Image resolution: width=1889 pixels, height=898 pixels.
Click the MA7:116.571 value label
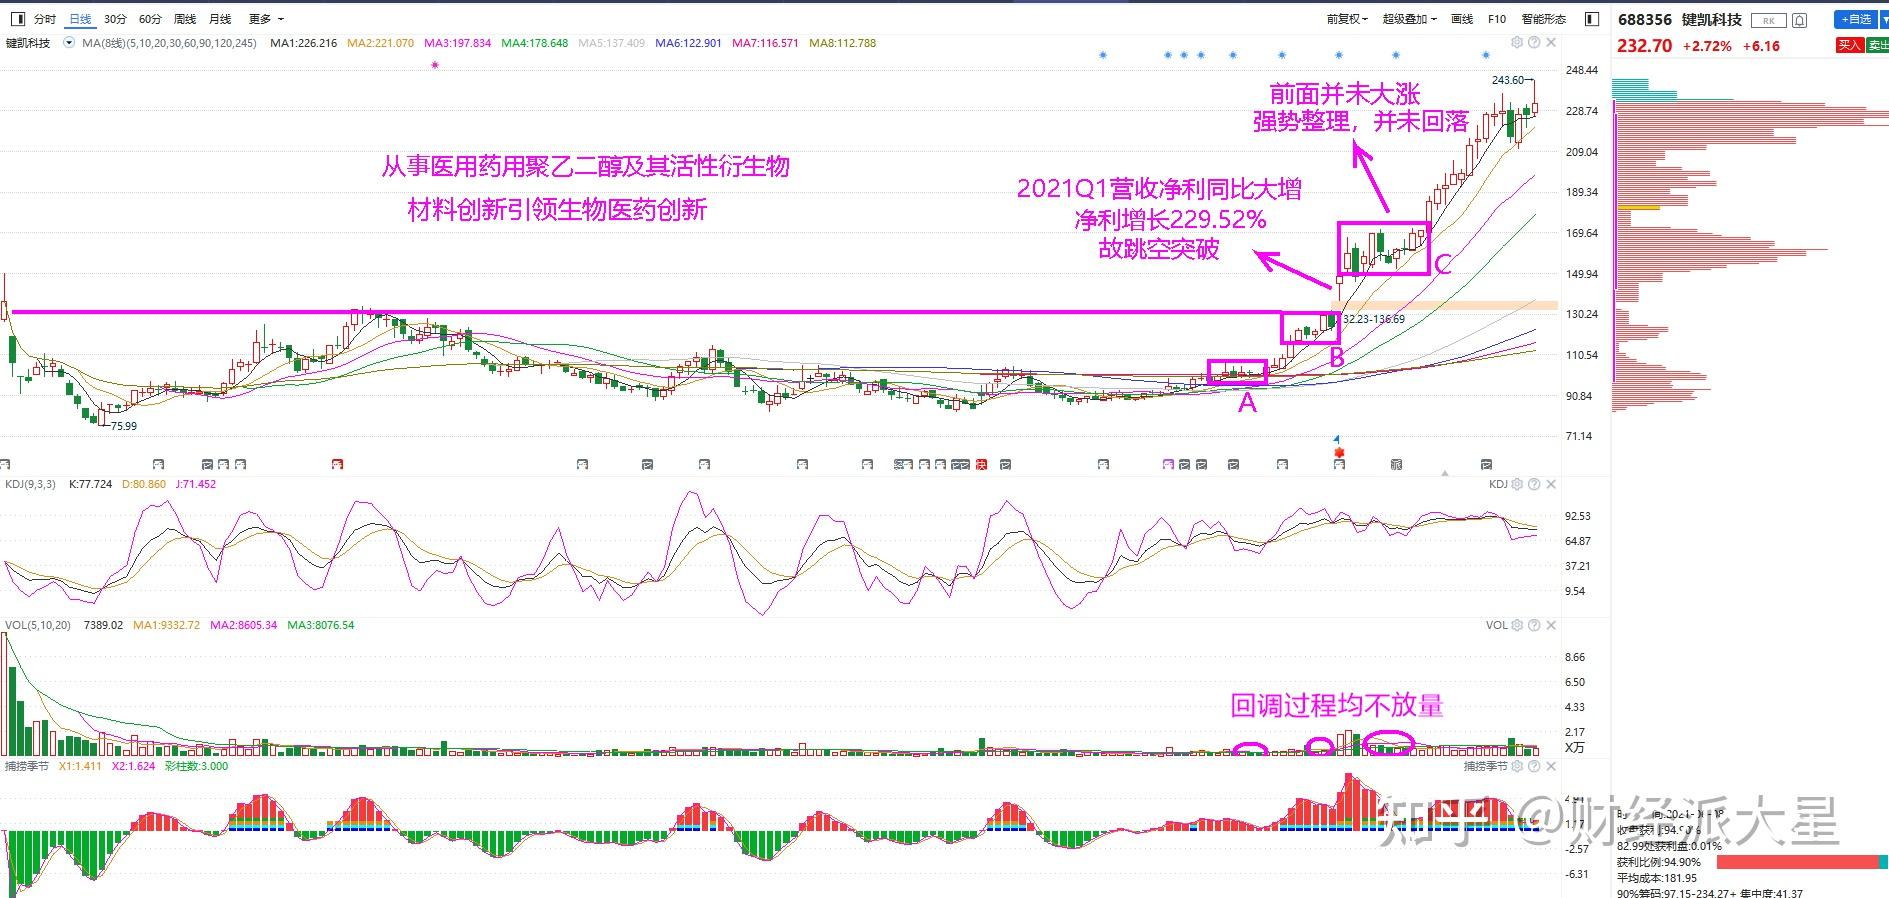pos(765,43)
